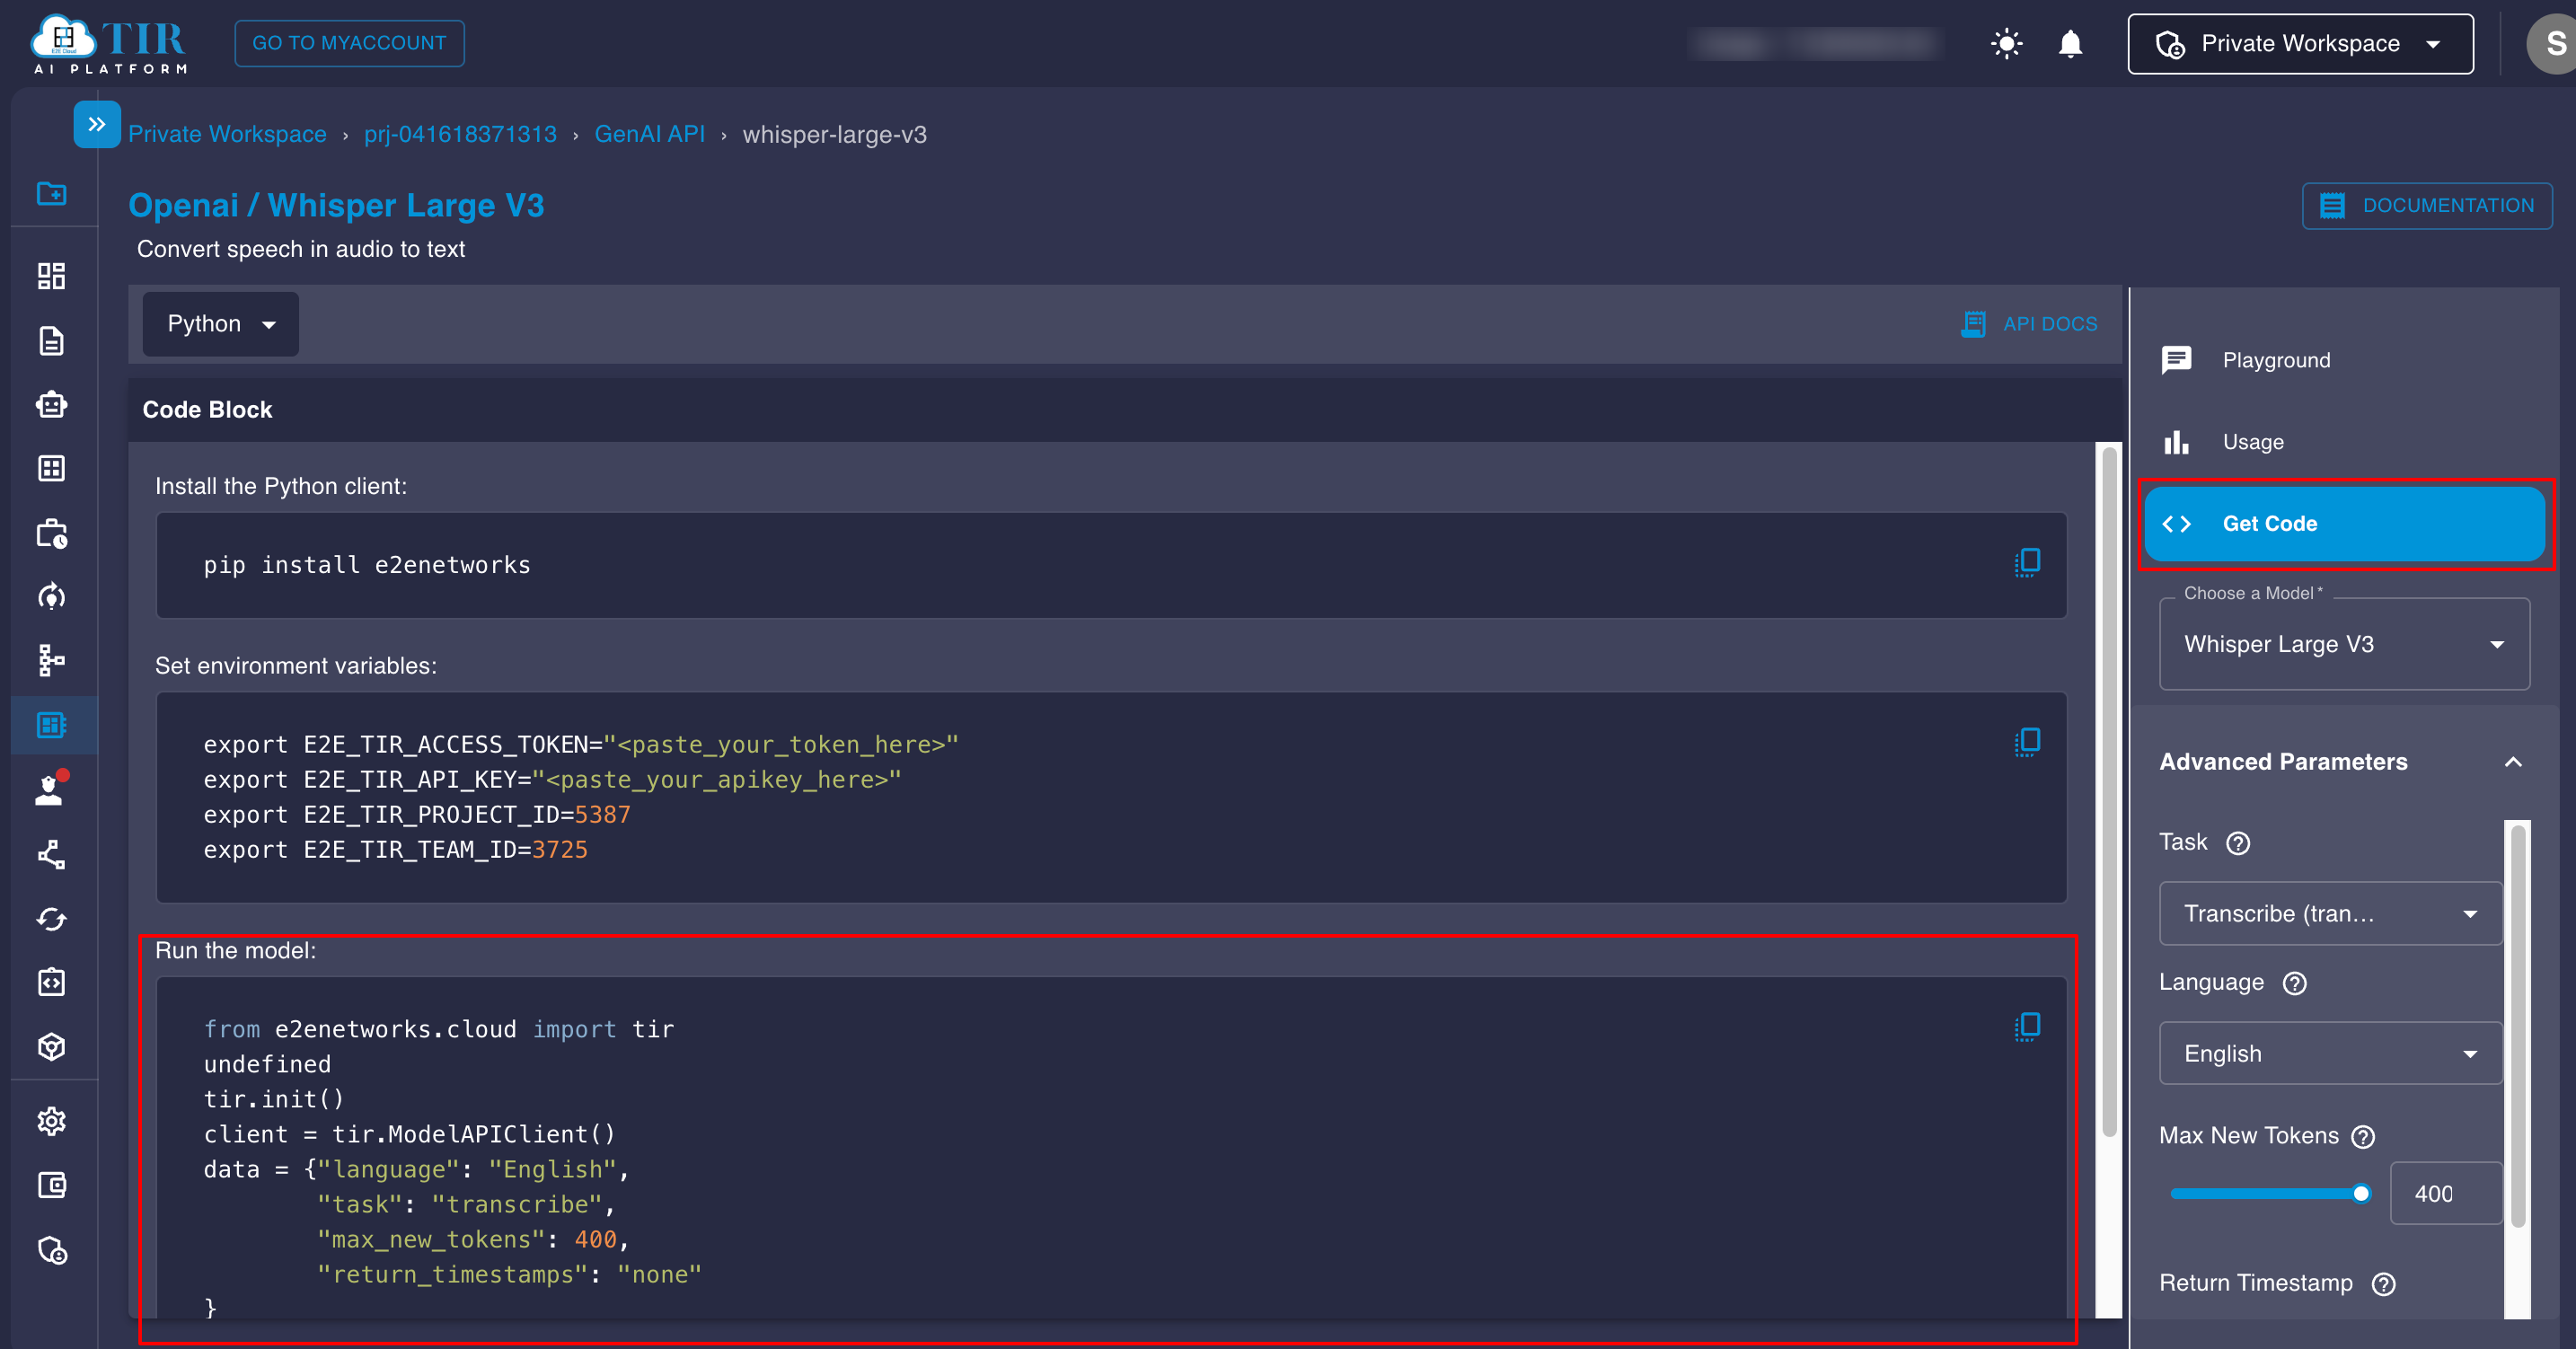Open user avatar S menu

2552,44
